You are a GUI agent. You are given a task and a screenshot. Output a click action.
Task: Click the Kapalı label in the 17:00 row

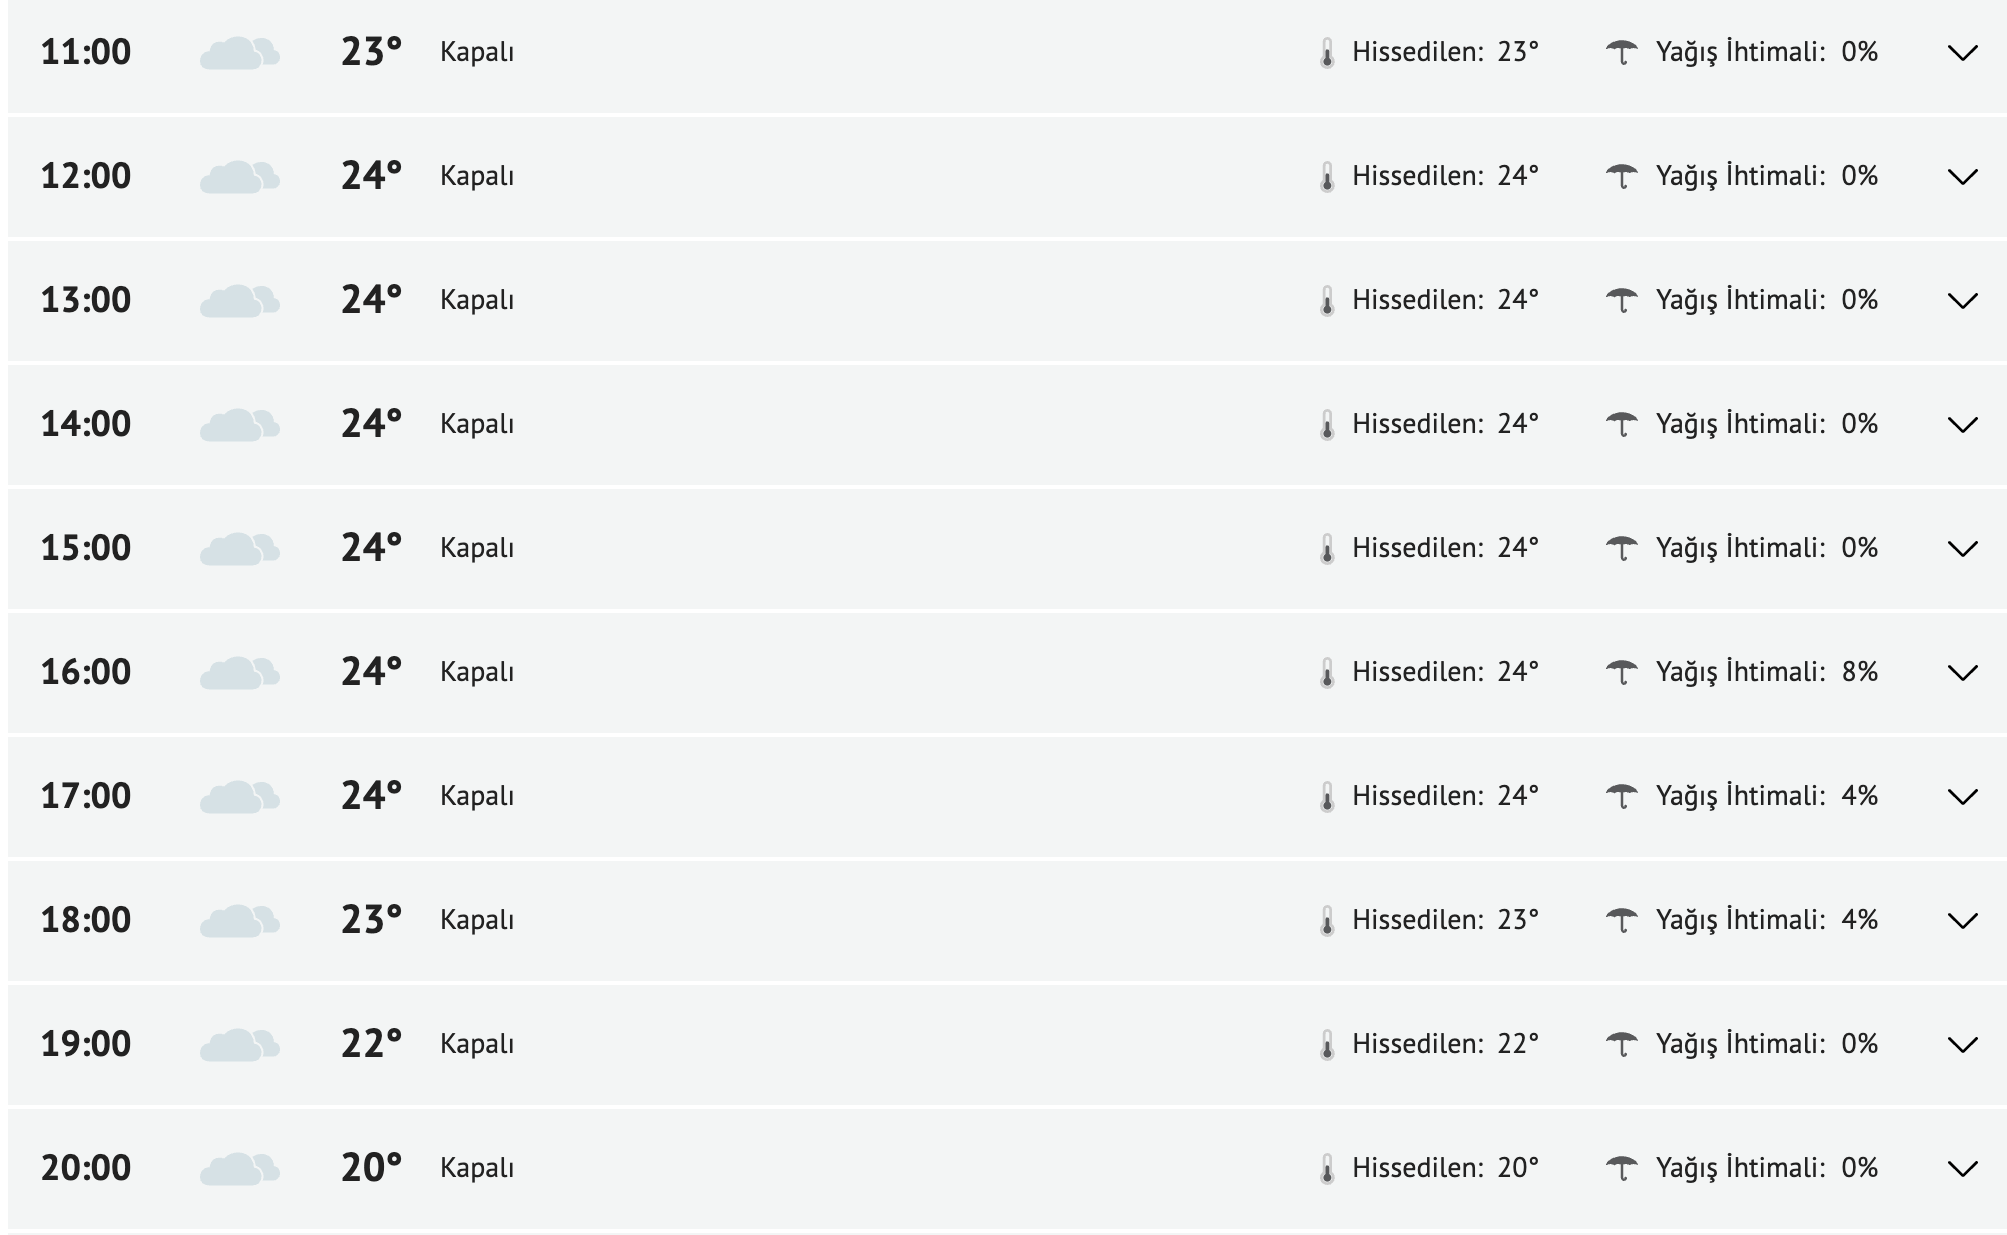tap(477, 796)
